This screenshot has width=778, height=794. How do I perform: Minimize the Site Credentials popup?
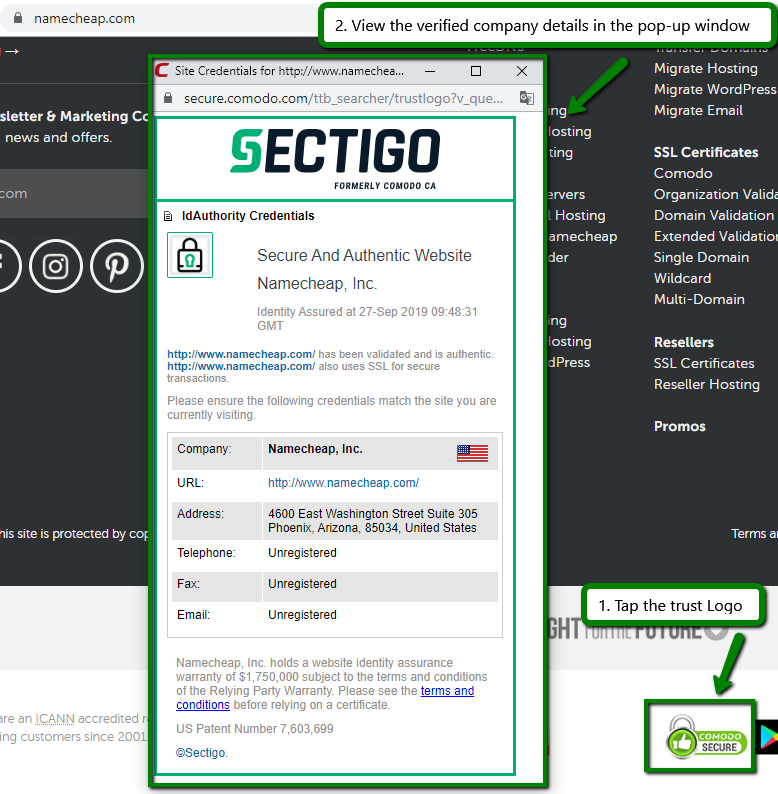(x=430, y=71)
